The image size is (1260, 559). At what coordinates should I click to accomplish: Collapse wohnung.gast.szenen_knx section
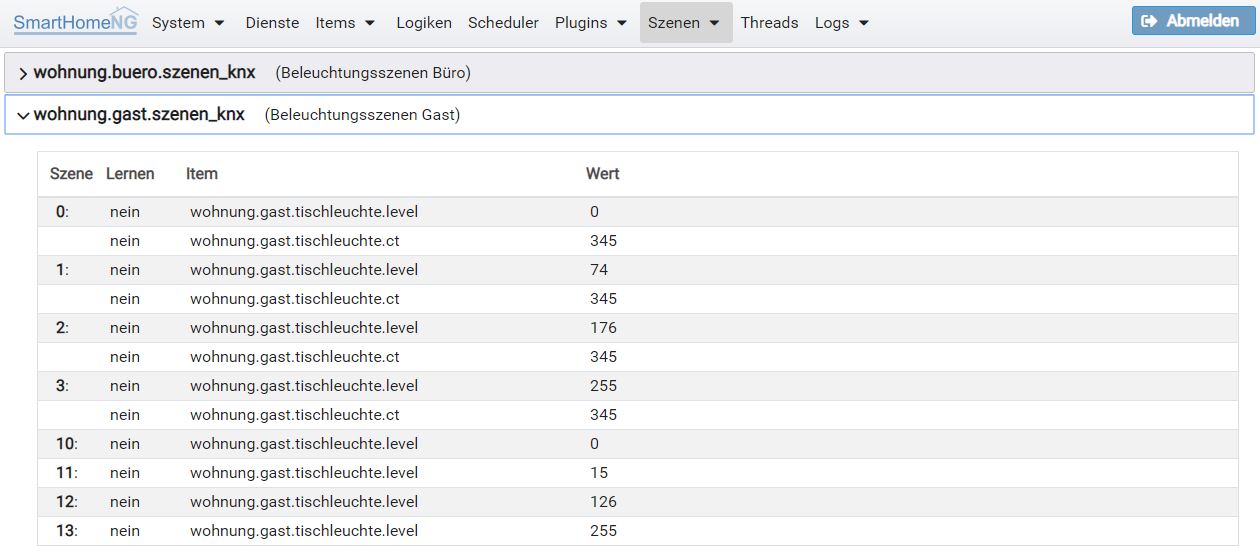click(139, 115)
